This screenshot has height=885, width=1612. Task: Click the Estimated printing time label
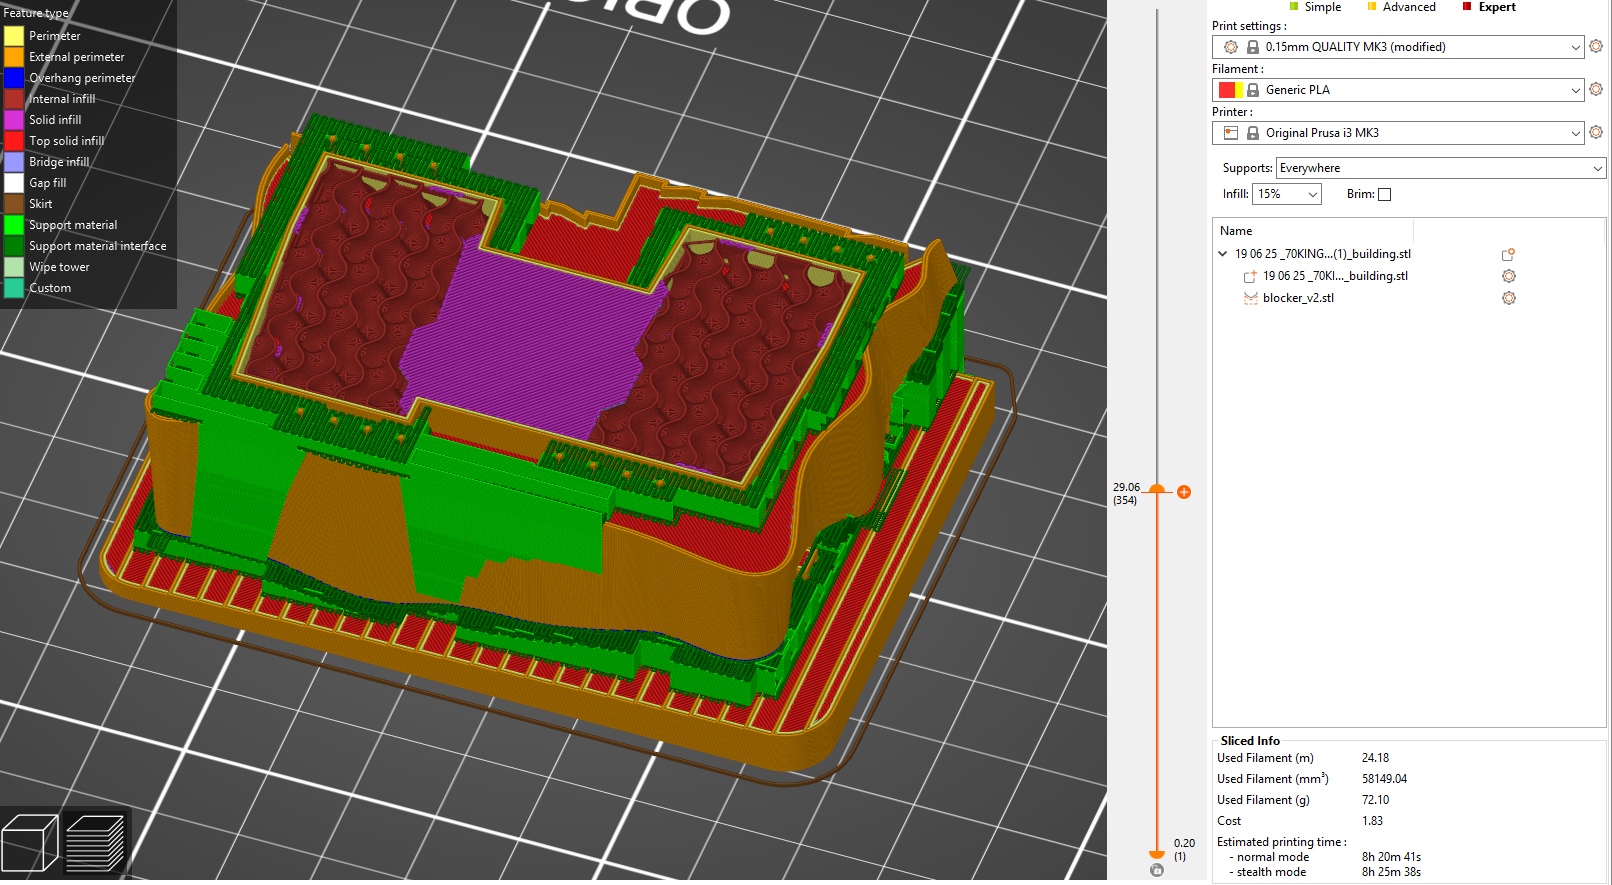(1282, 842)
